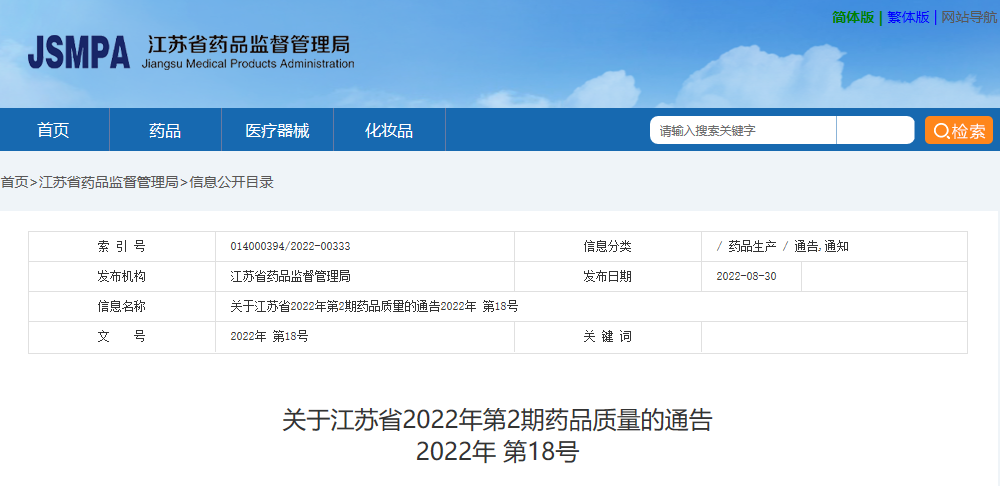Click the 信息分类 label cell

(x=608, y=247)
